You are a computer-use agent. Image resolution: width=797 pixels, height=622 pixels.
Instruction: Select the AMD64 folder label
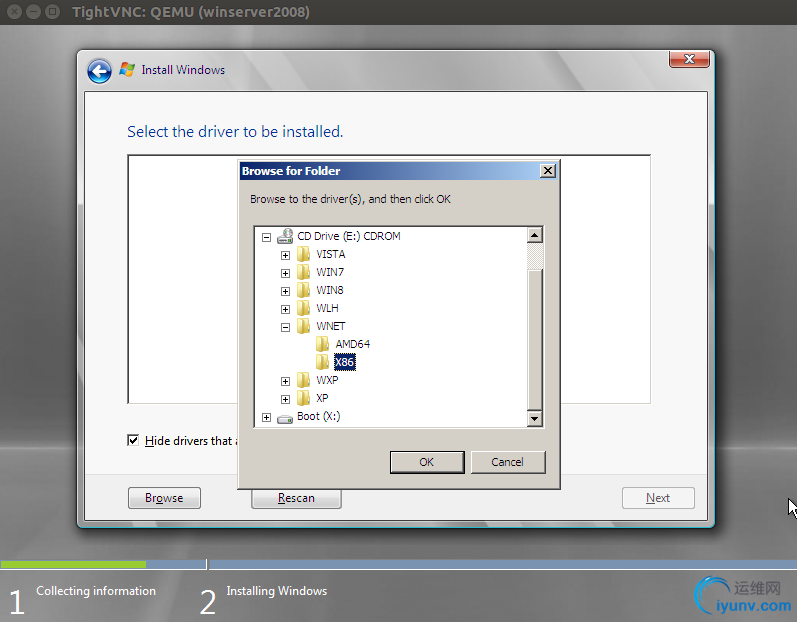point(353,345)
